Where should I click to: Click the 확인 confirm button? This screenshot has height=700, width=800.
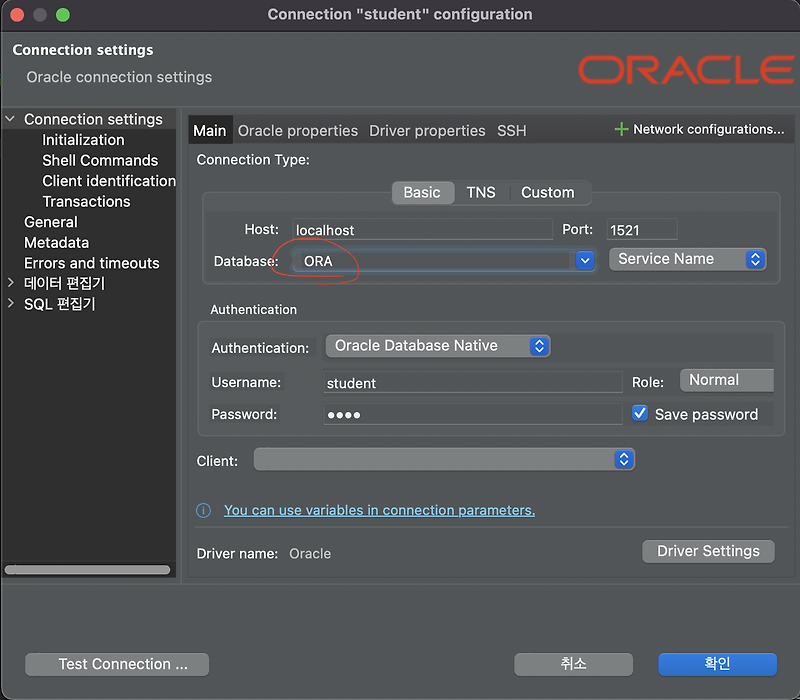[x=717, y=664]
